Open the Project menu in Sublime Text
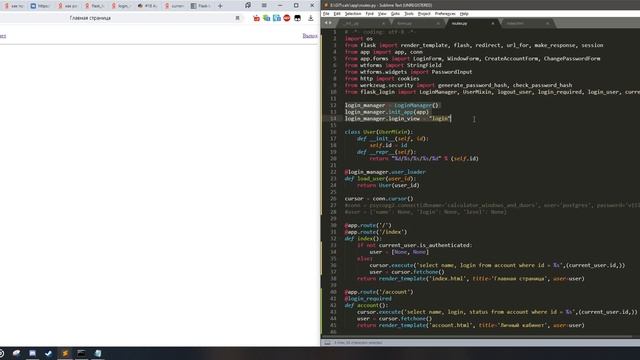Image resolution: width=640 pixels, height=360 pixels. click(424, 14)
